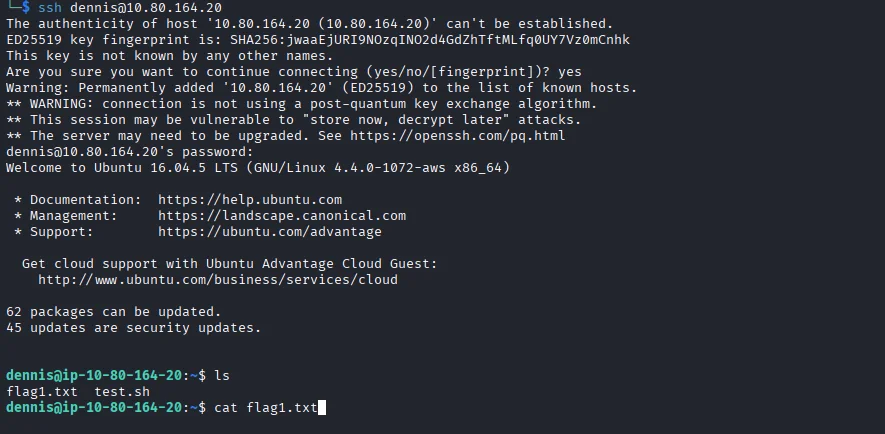Screen dimensions: 885x434
Task: Click the 'Welcome to Ubuntu 16.04.5 LTS' line
Action: pos(258,167)
